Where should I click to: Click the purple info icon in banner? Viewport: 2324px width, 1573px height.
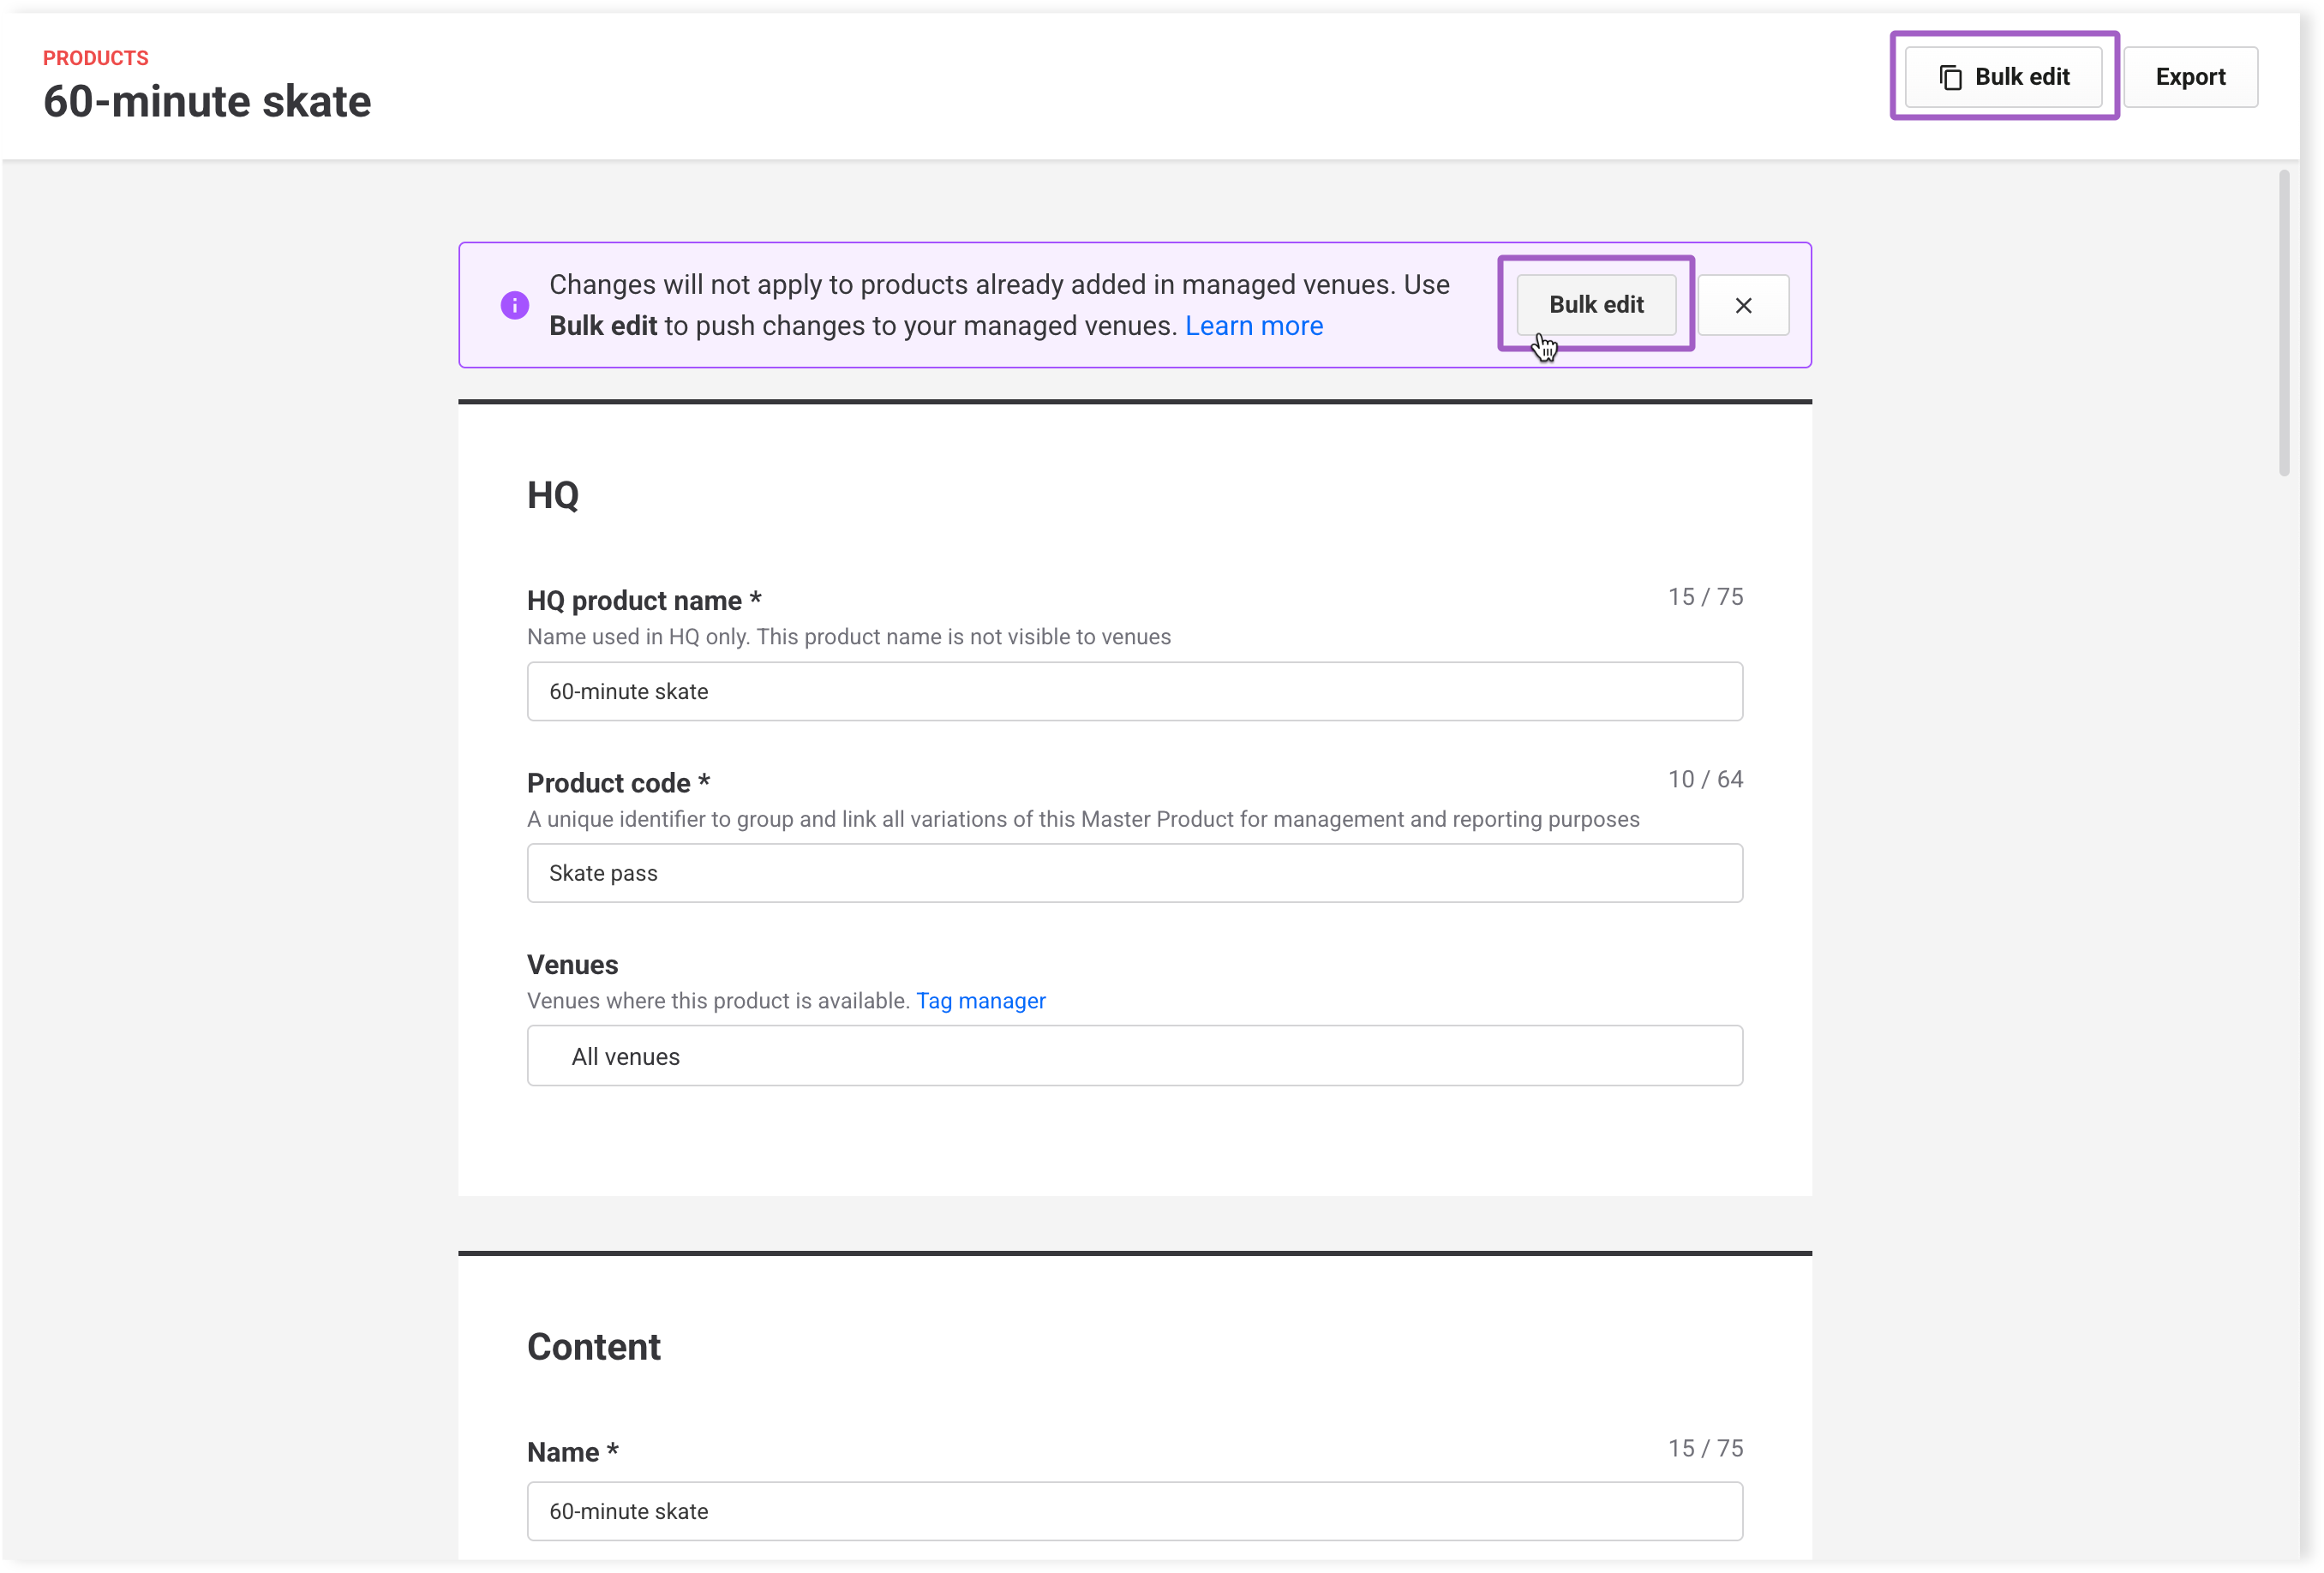point(514,305)
